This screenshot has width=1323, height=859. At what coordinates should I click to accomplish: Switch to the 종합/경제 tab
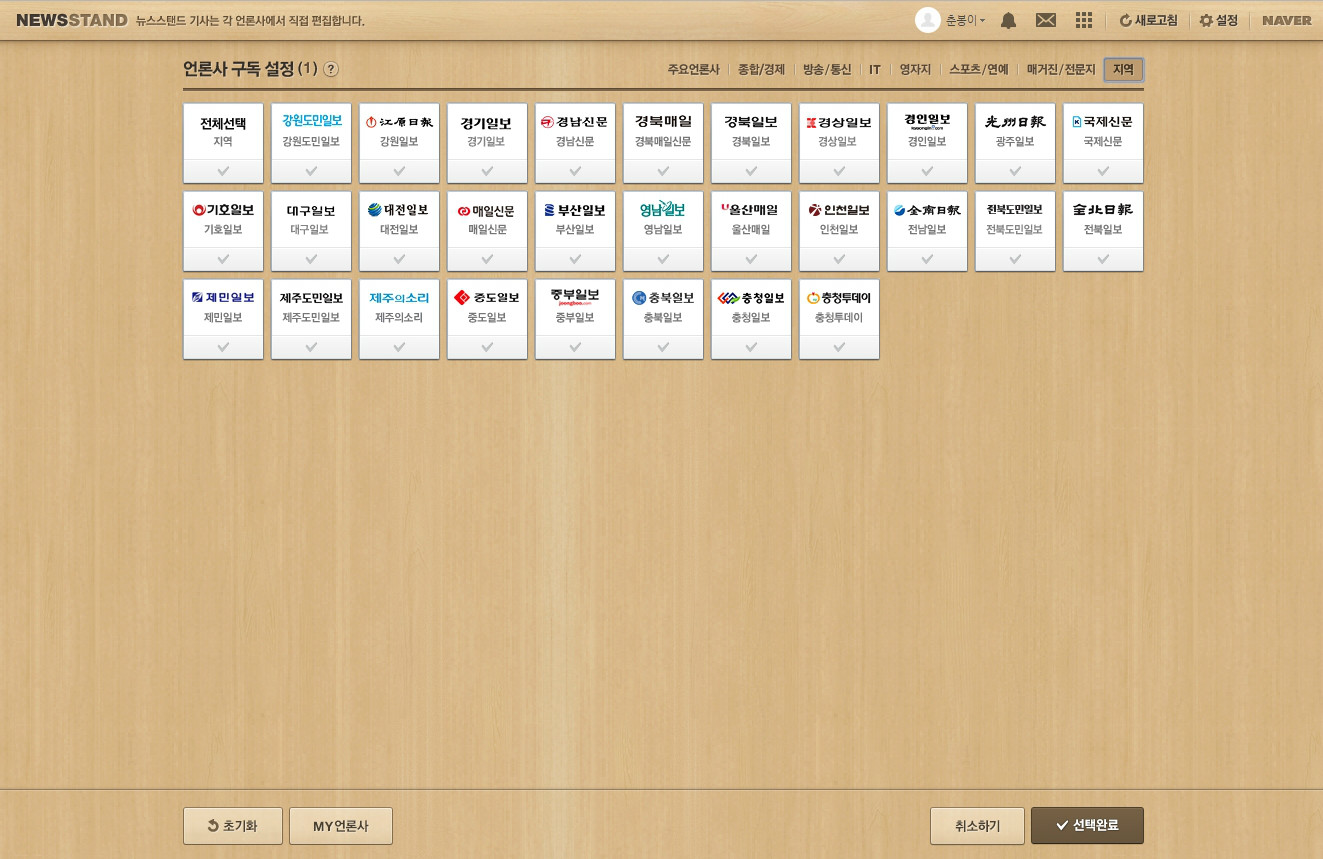(x=761, y=70)
